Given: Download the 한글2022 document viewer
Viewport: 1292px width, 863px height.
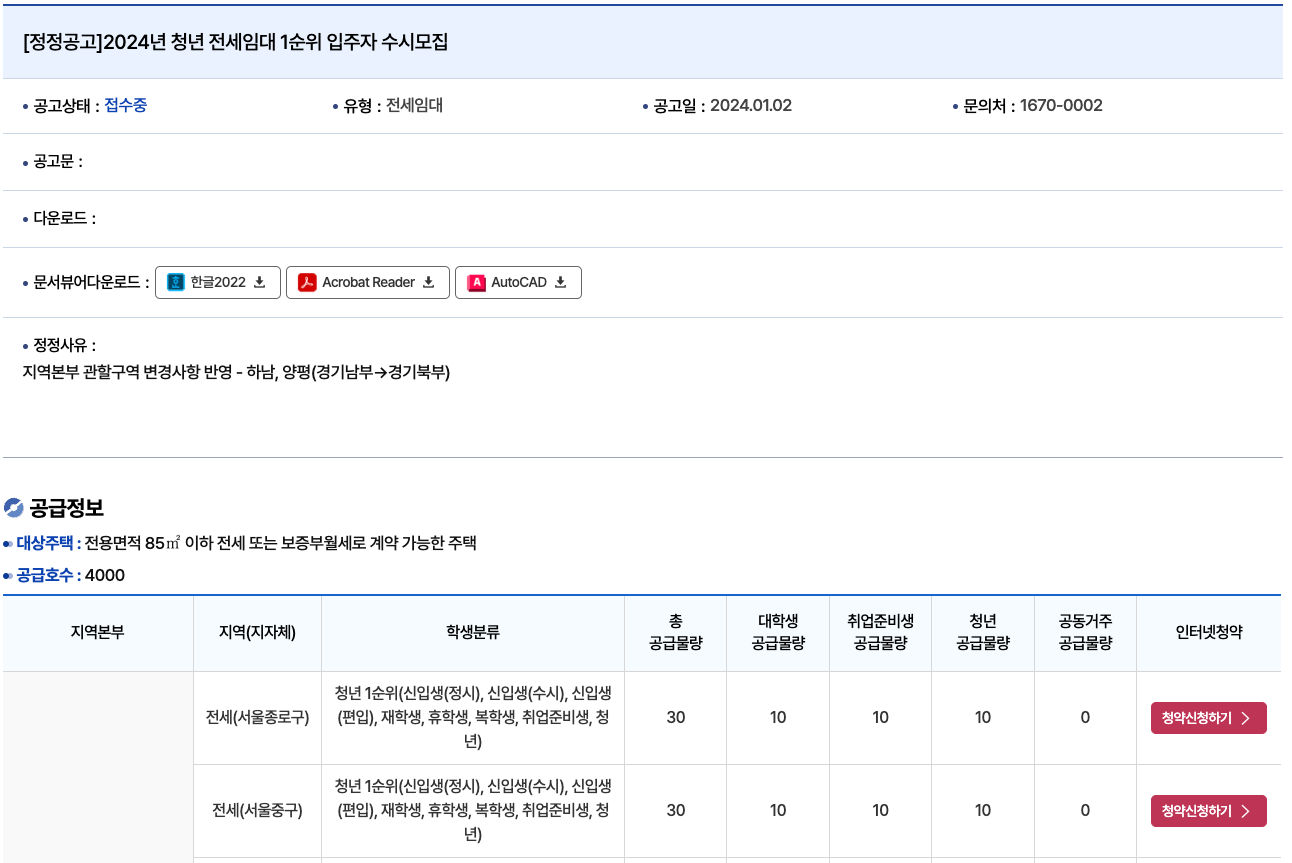Looking at the screenshot, I should click(x=218, y=282).
